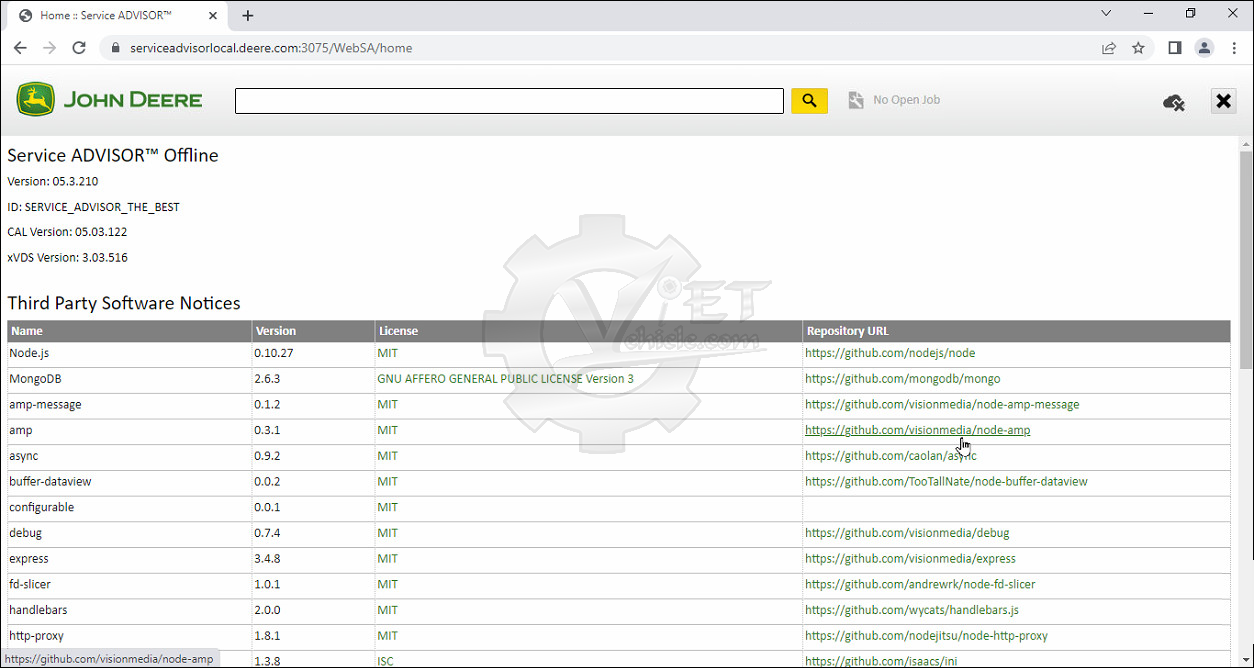Bookmark this page with the star icon
Viewport: 1254px width, 668px height.
point(1138,48)
